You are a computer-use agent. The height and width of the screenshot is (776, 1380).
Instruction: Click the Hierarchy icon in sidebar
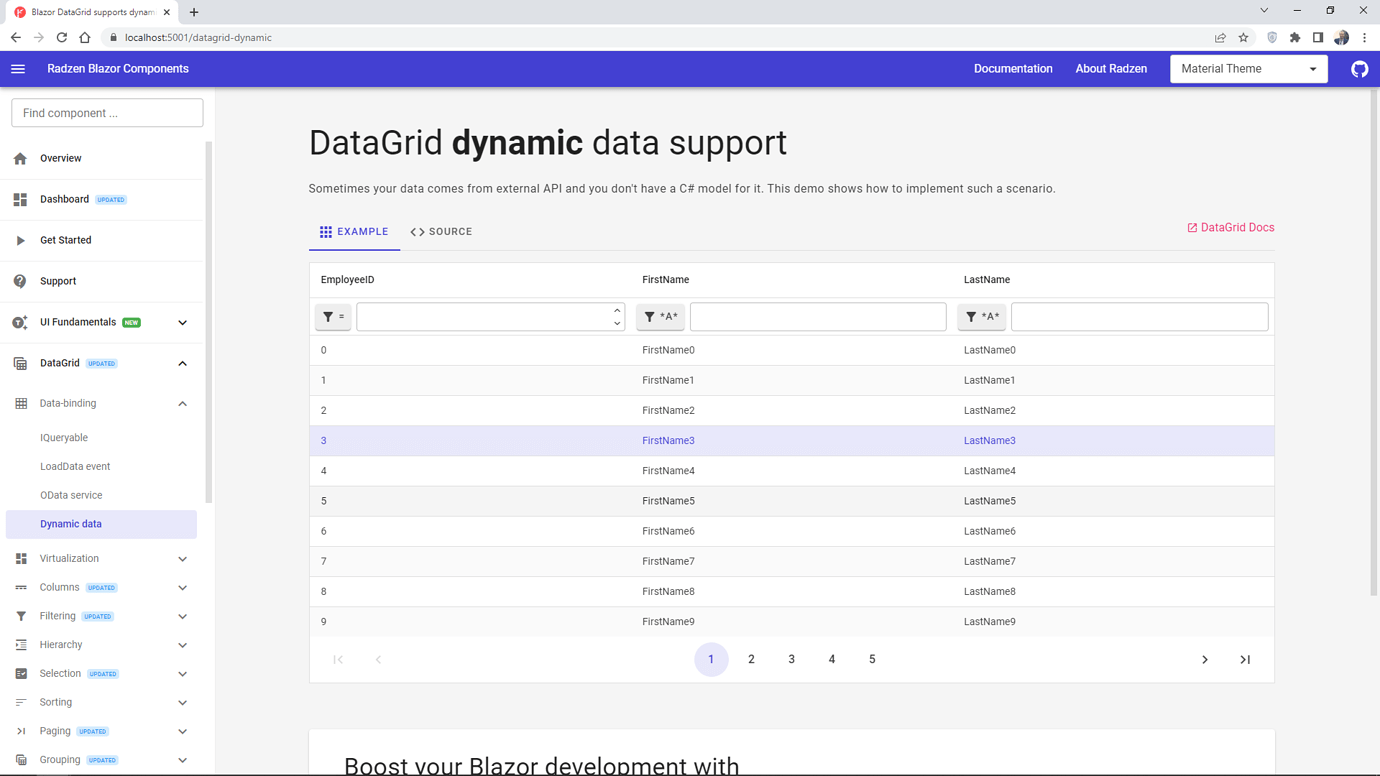click(21, 645)
